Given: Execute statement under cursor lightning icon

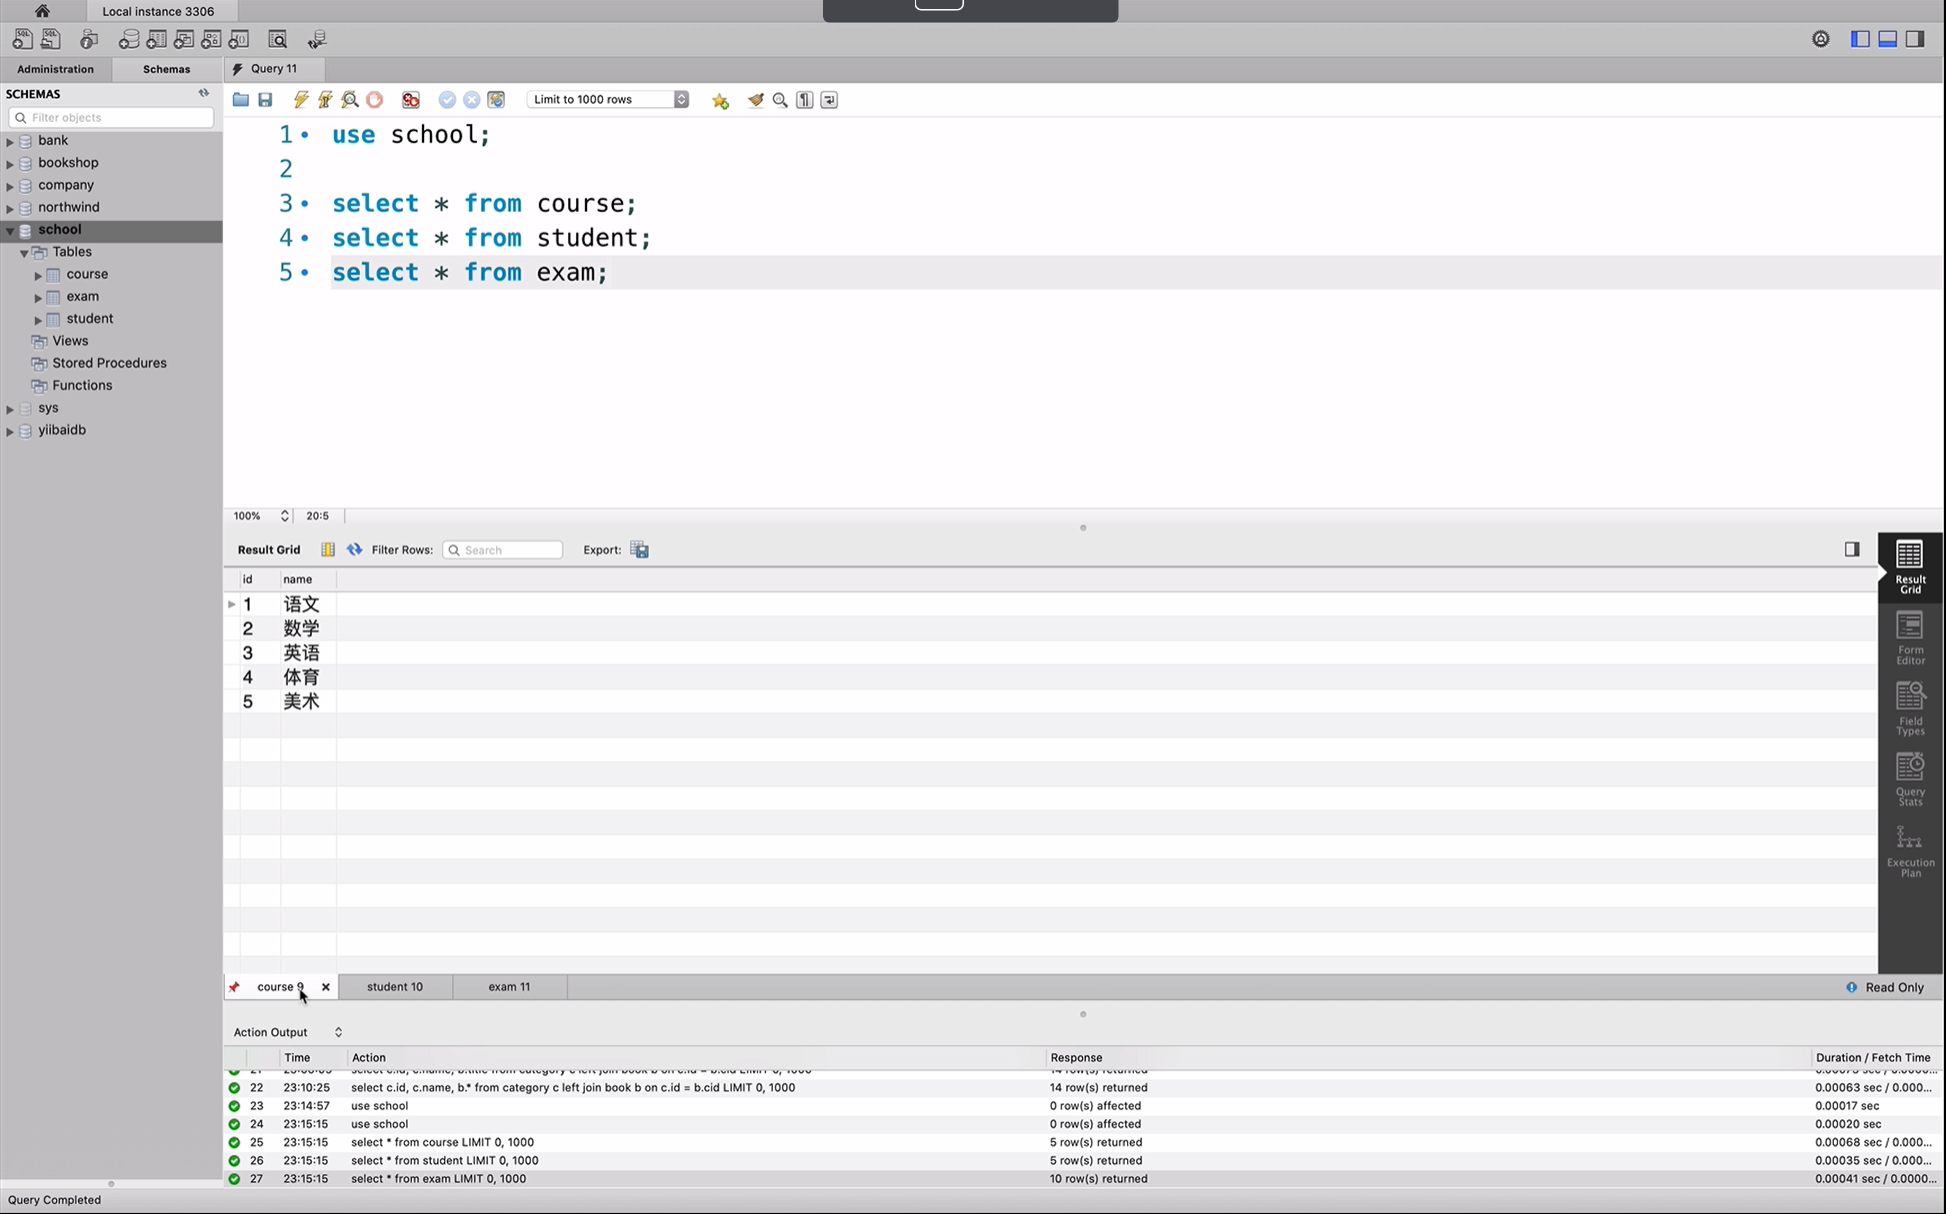Looking at the screenshot, I should click(x=325, y=100).
